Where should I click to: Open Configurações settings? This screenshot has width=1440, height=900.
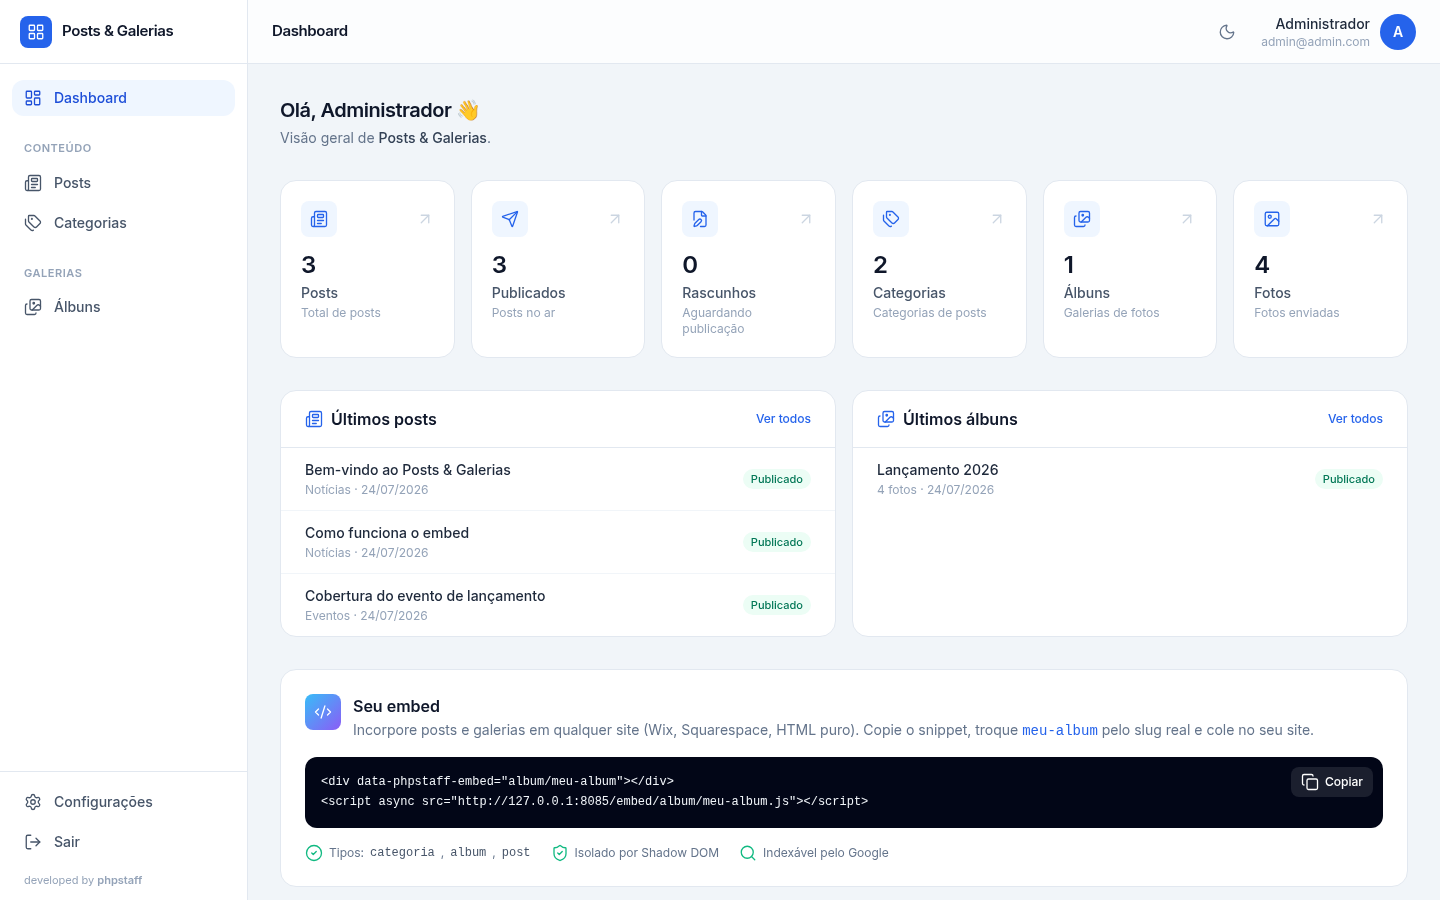[x=123, y=802]
